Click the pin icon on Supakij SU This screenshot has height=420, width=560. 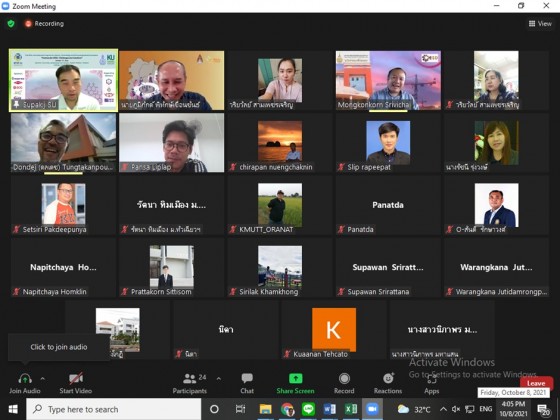pyautogui.click(x=17, y=105)
